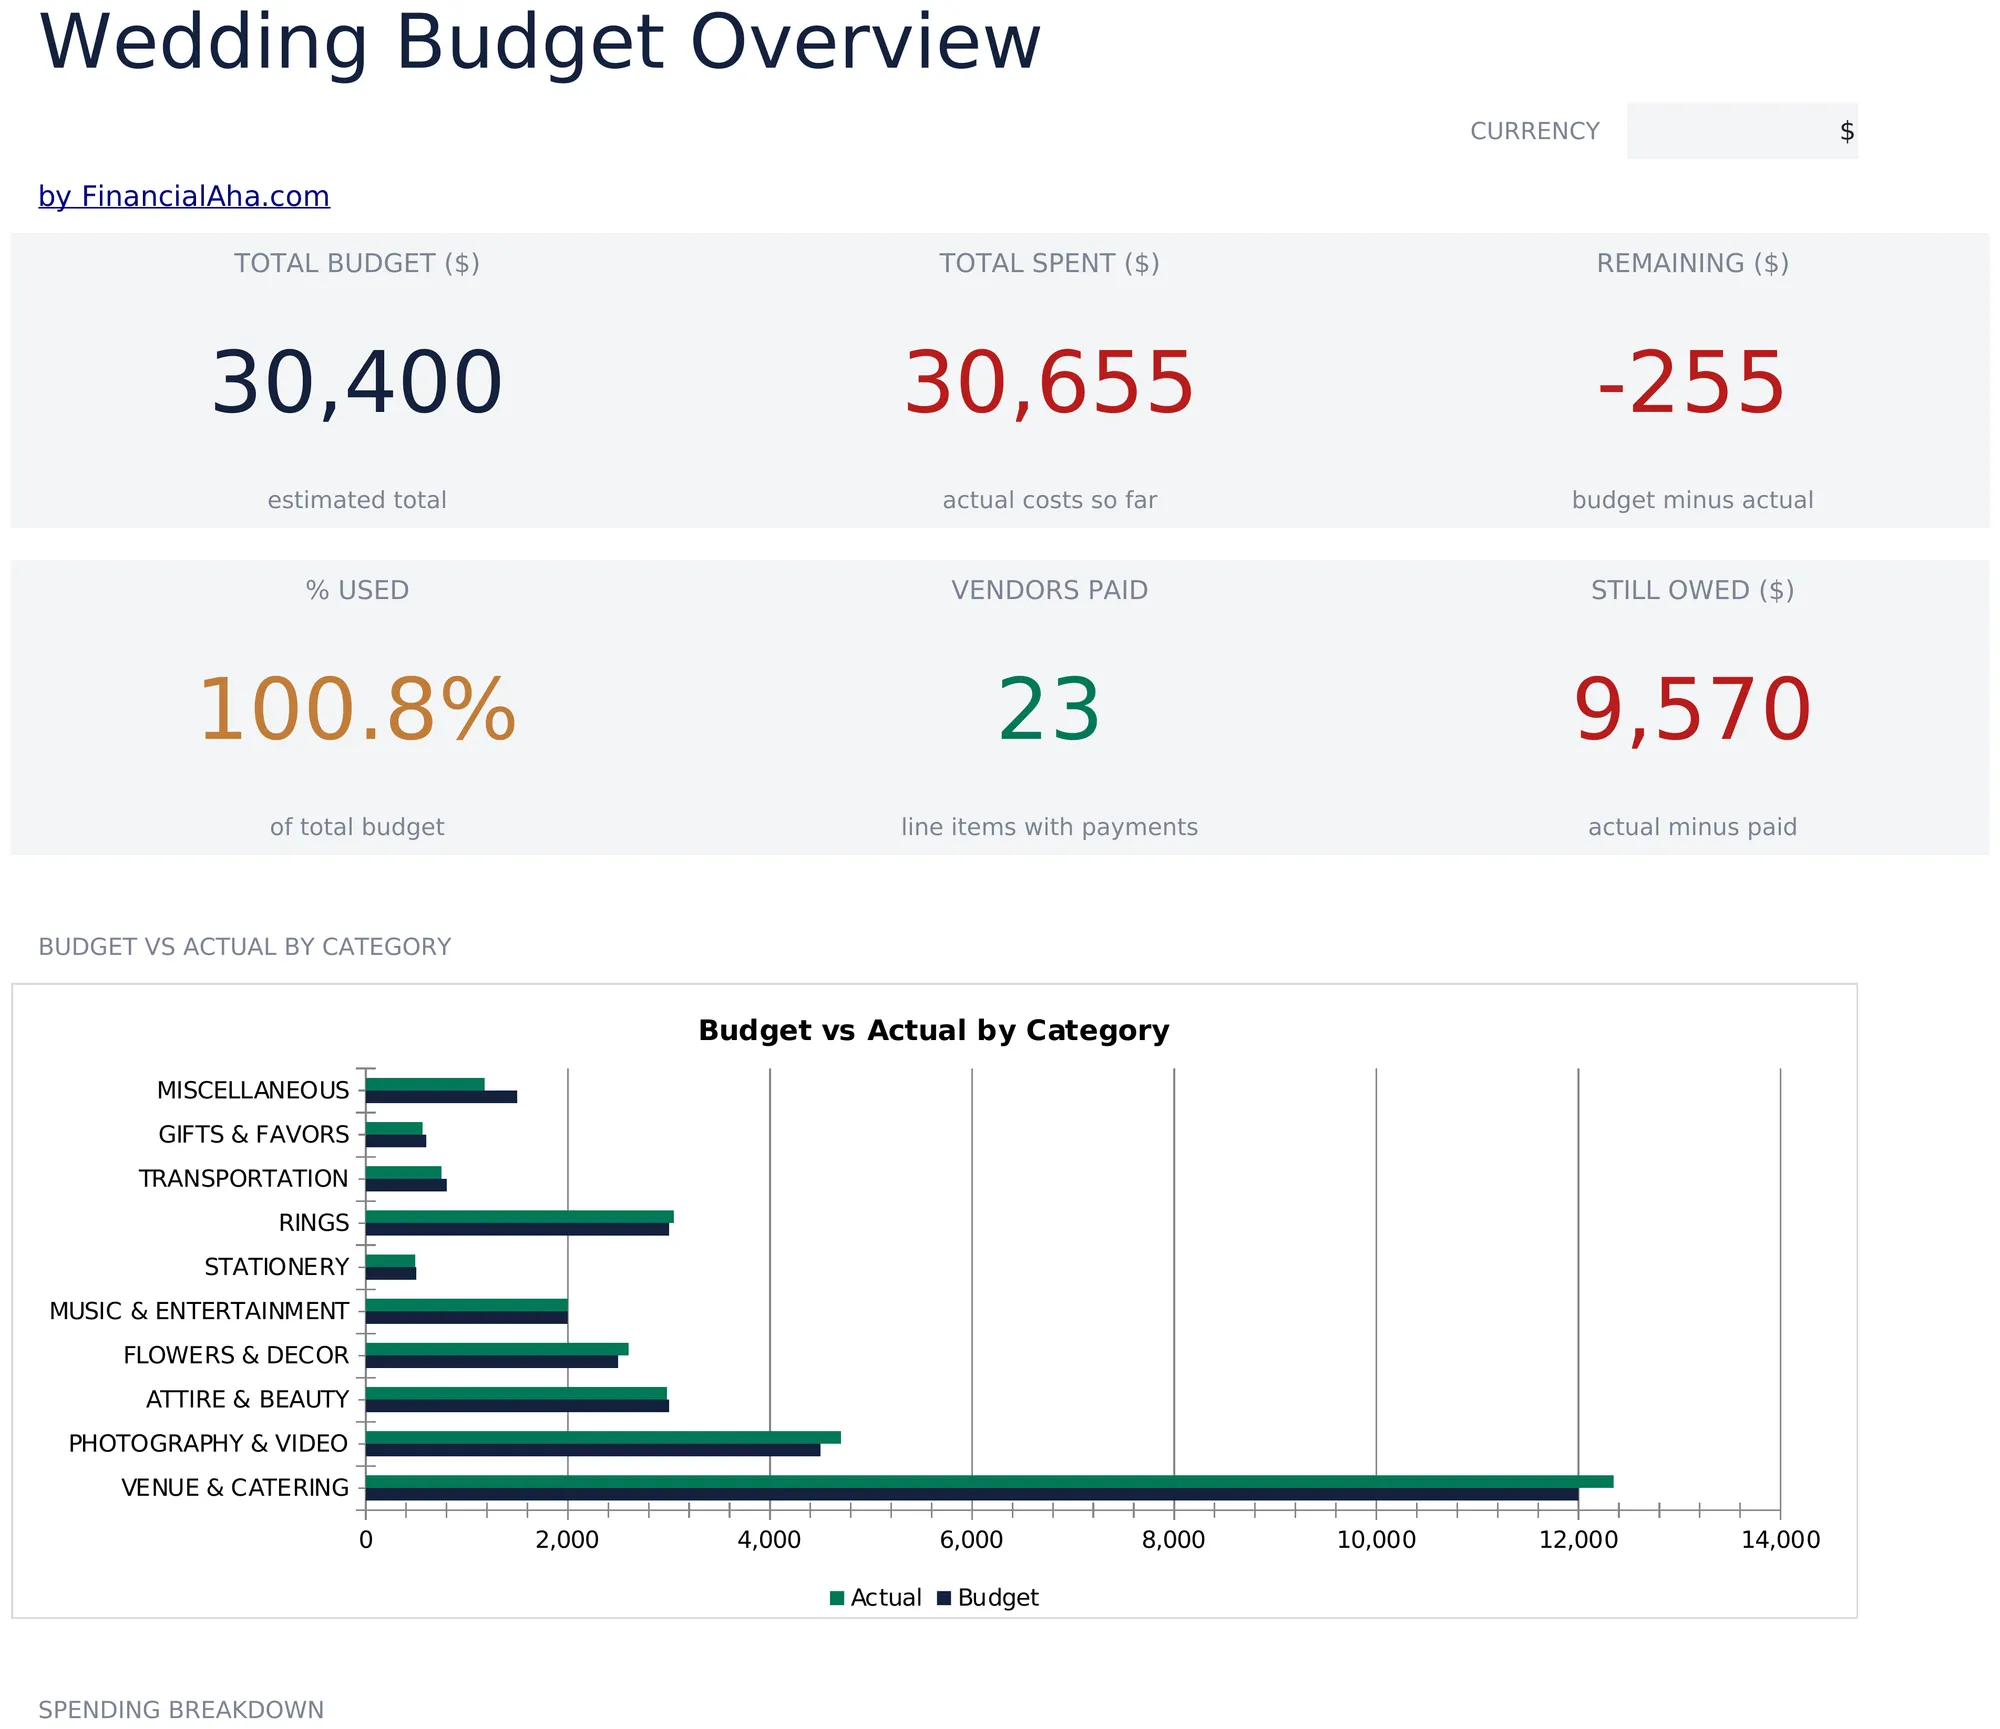Select the -255 remaining value
Image resolution: width=2000 pixels, height=1729 pixels.
click(x=1692, y=383)
